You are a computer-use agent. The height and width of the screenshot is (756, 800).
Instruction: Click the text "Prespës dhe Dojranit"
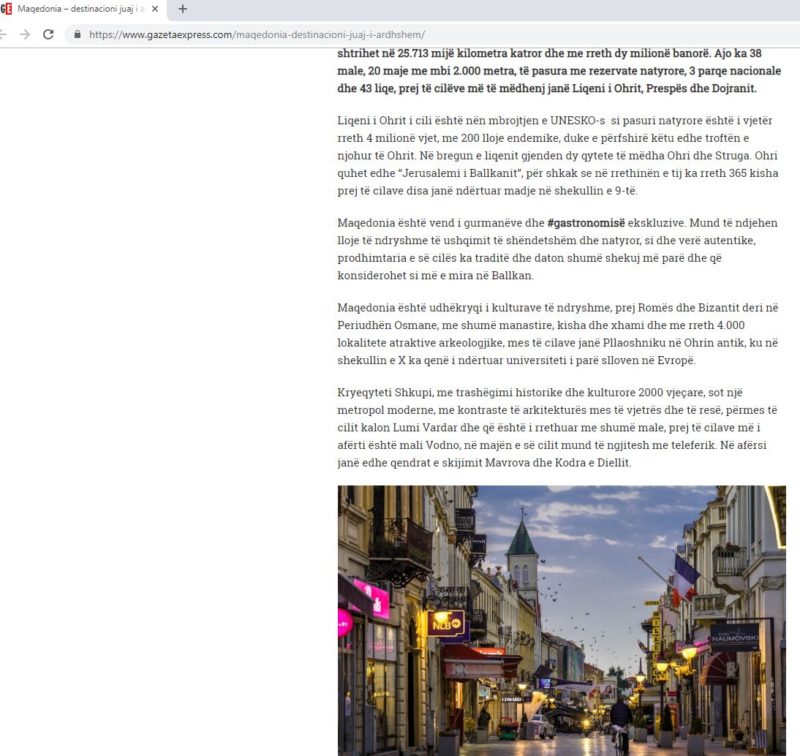click(x=701, y=88)
